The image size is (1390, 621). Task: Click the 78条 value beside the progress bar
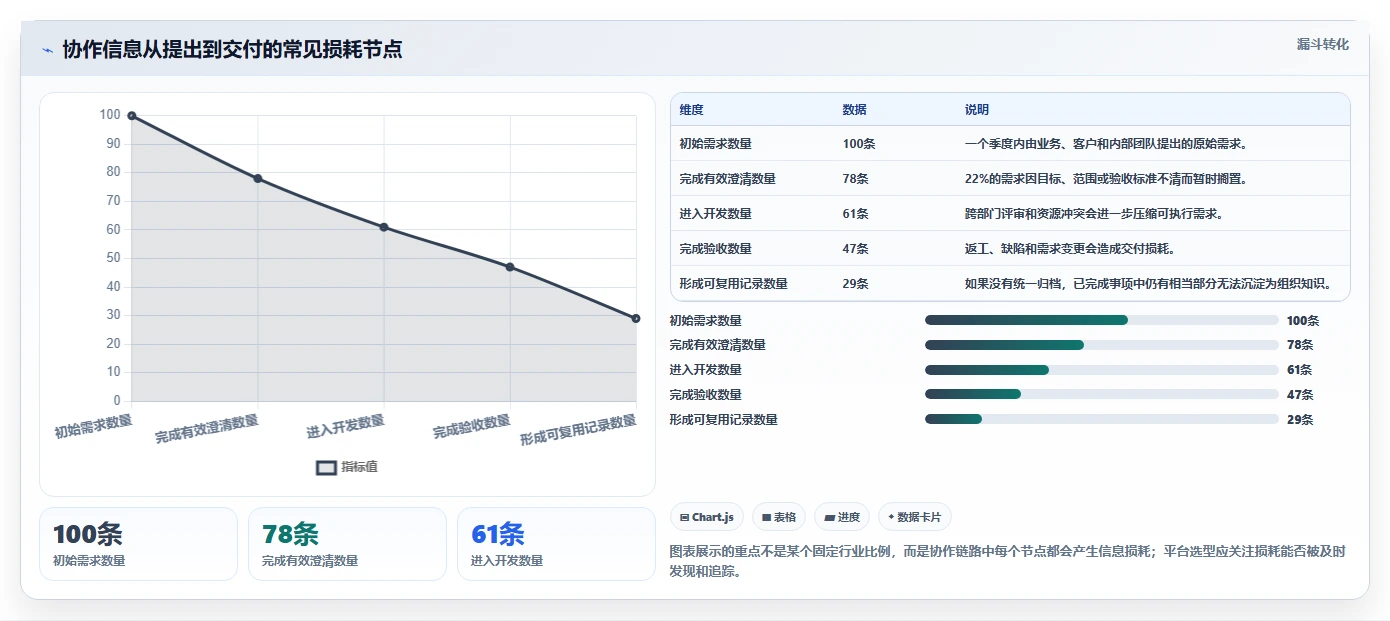coord(1300,345)
